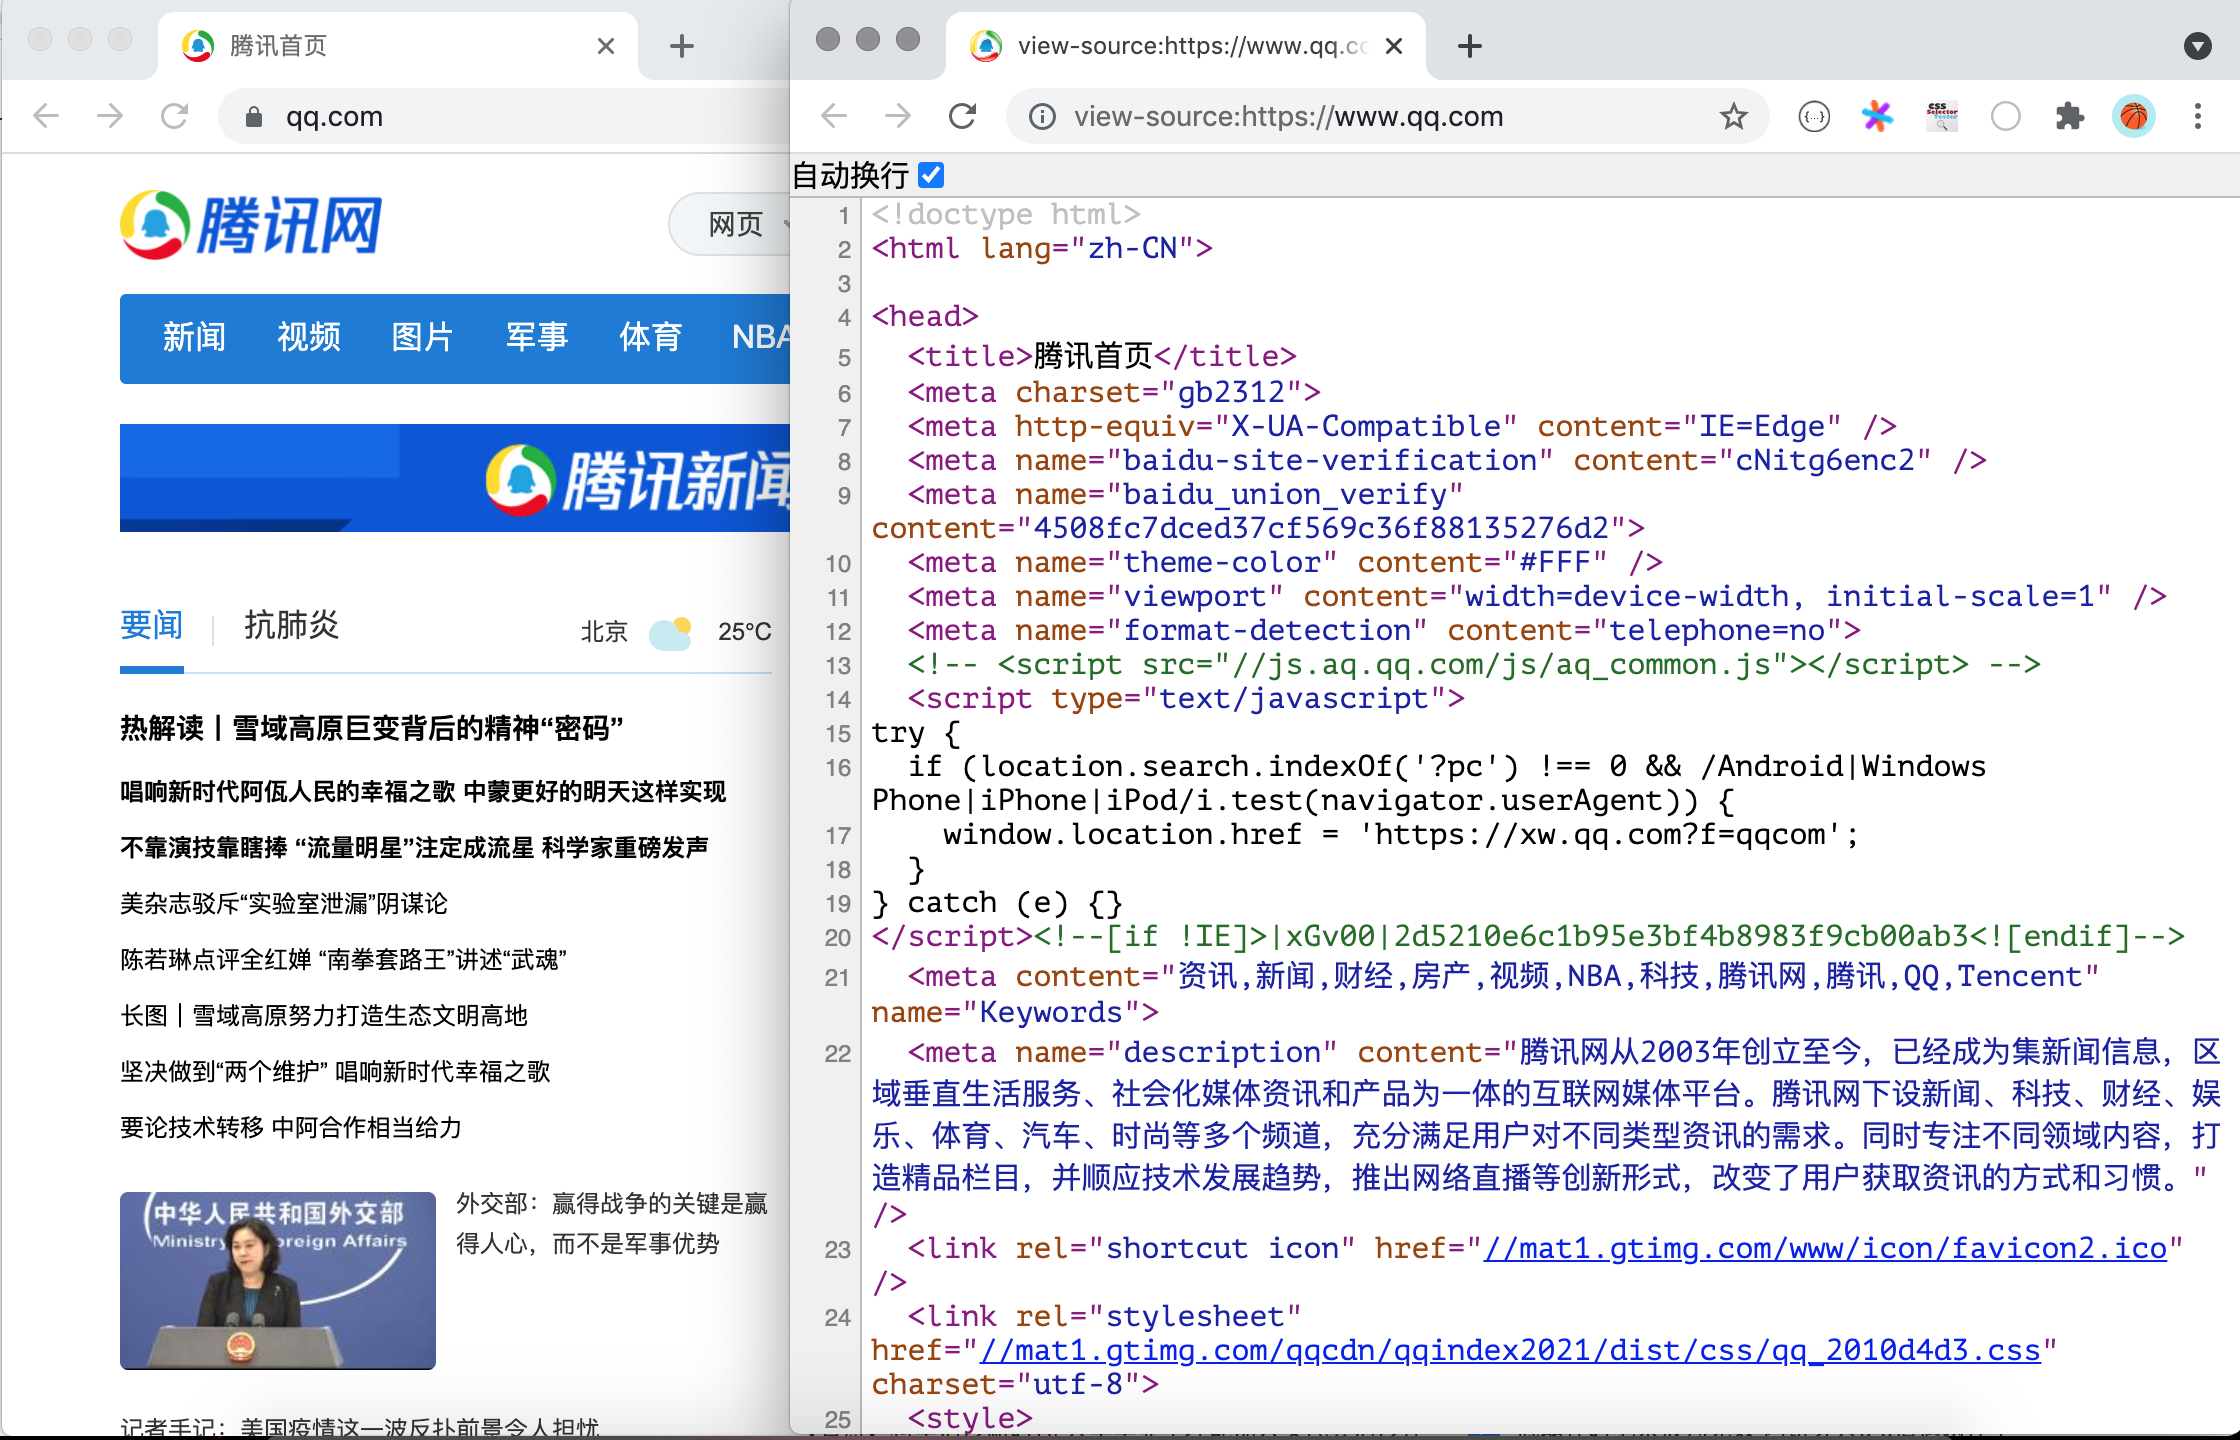Click the site info icon beside view-source URL
Image resolution: width=2240 pixels, height=1440 pixels.
coord(1042,117)
